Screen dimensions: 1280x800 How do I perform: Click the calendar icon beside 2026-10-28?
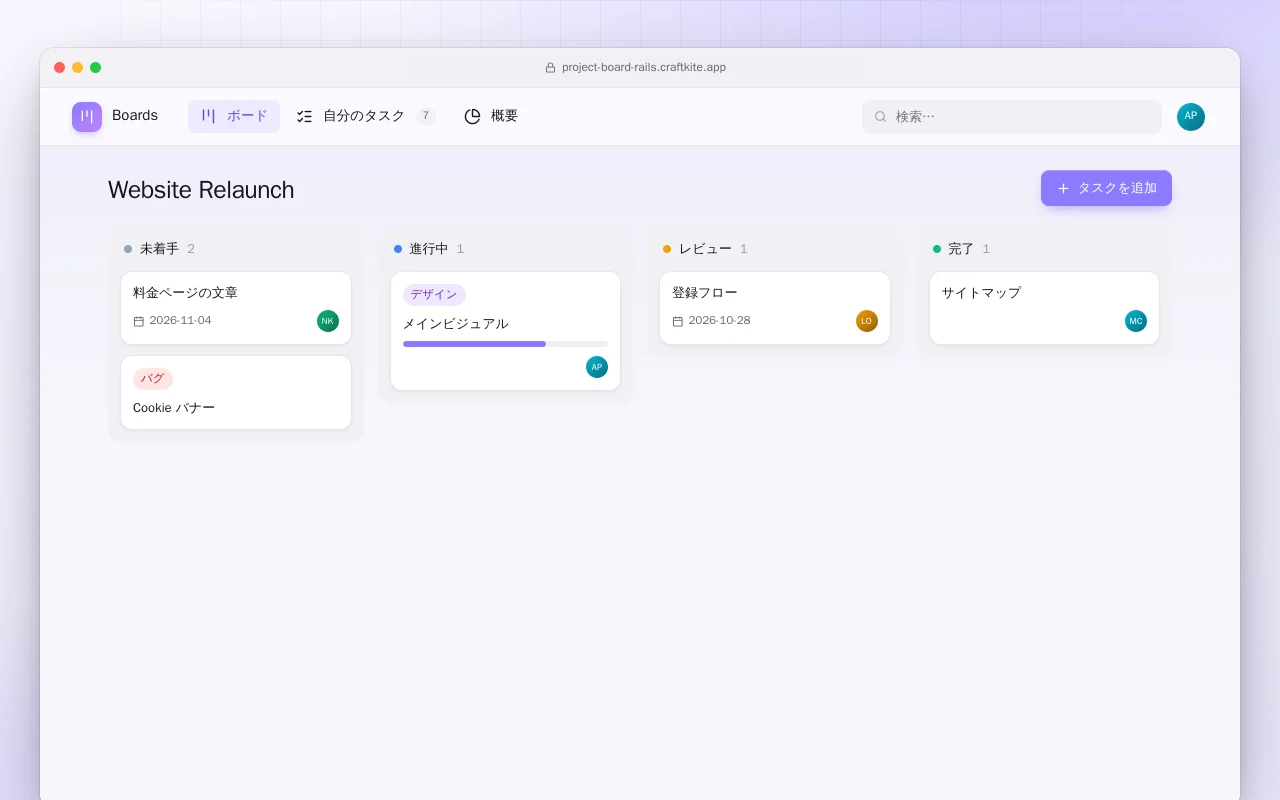pyautogui.click(x=678, y=321)
